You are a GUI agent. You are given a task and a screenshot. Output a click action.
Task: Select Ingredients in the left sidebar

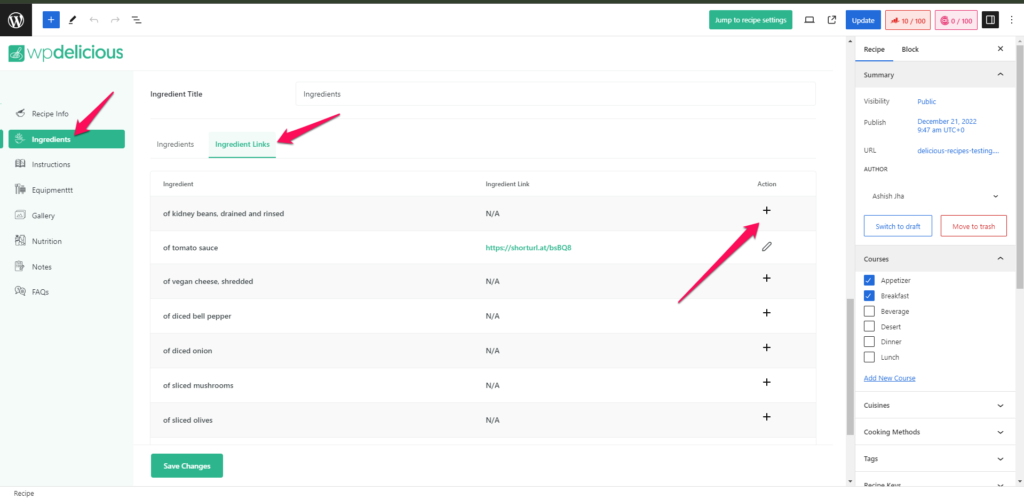(x=67, y=139)
